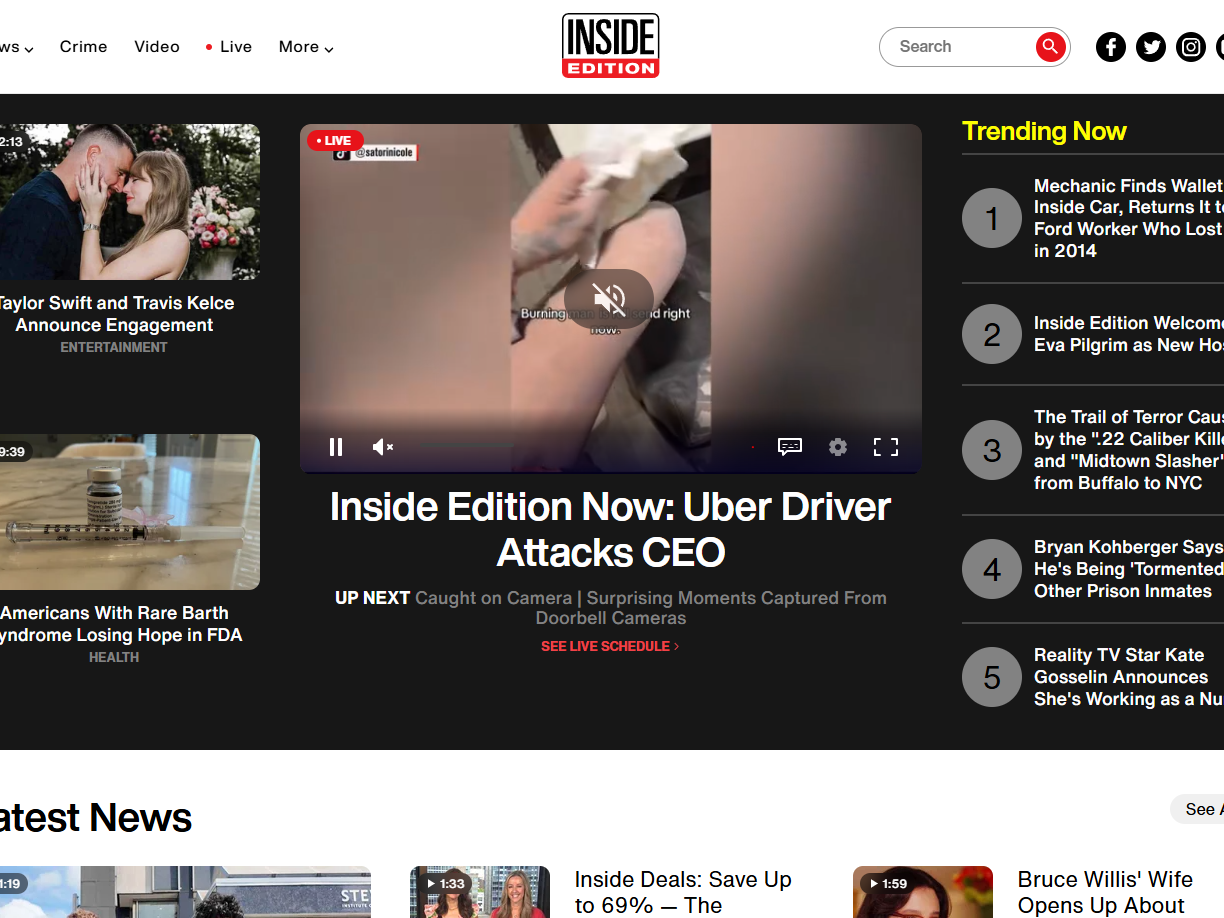Image resolution: width=1224 pixels, height=918 pixels.
Task: Enter fullscreen on the live video
Action: 886,447
